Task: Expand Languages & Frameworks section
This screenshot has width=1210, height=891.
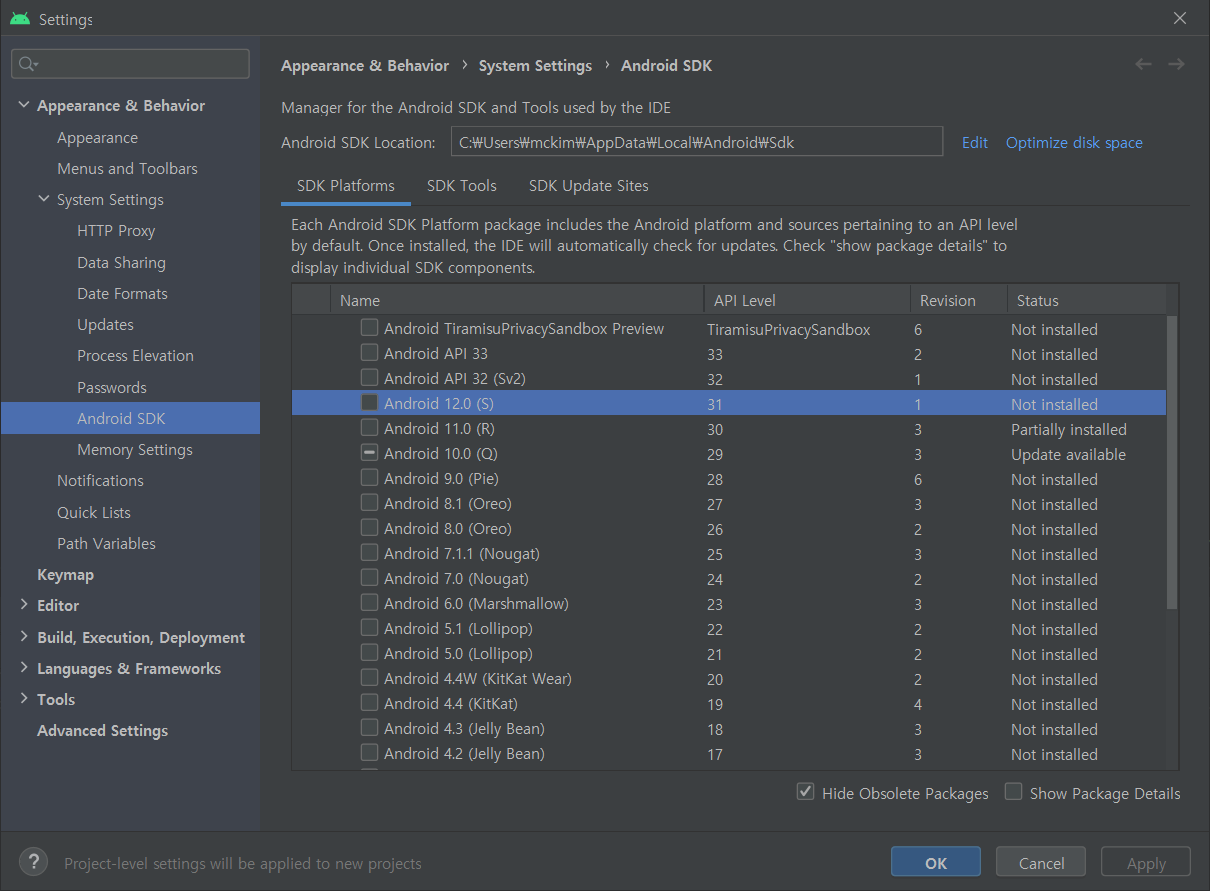Action: pos(24,668)
